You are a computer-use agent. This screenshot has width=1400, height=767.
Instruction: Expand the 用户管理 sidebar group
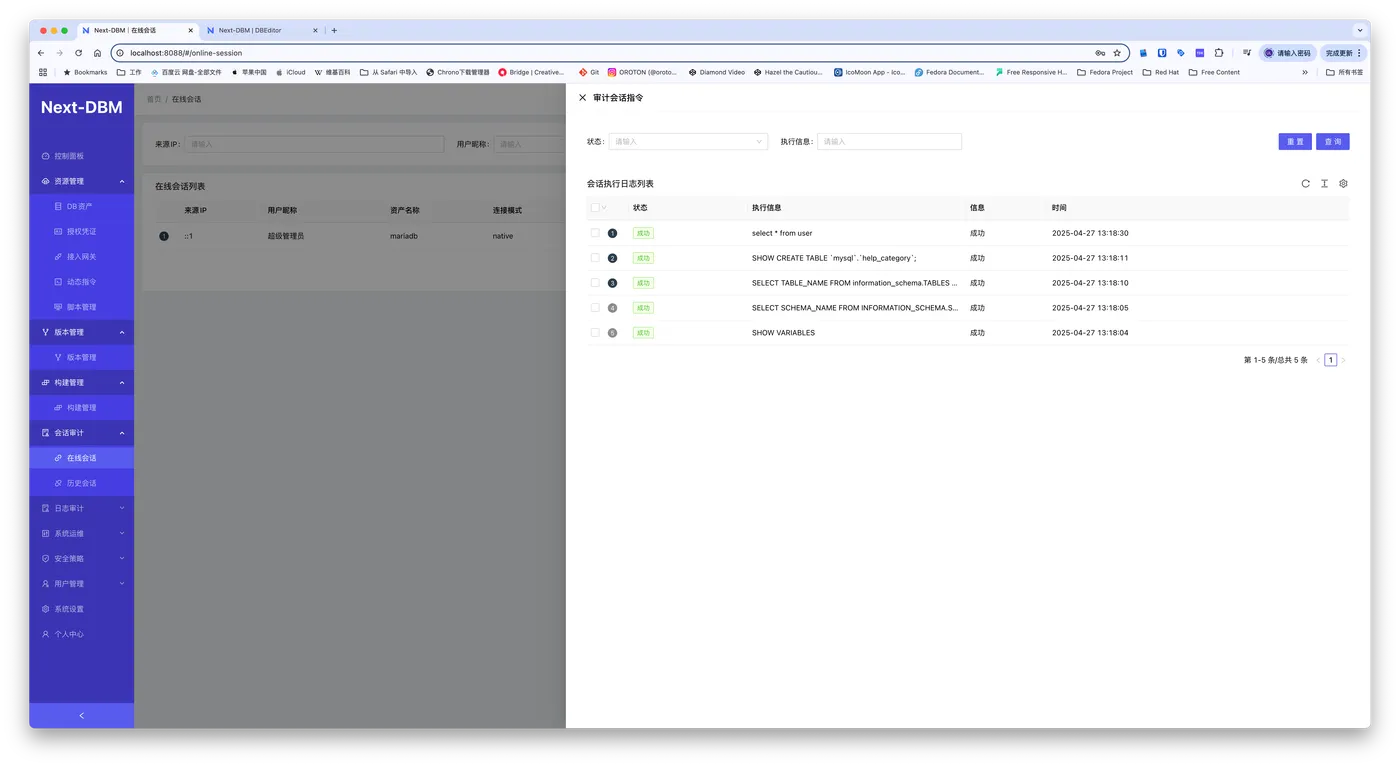click(x=82, y=584)
